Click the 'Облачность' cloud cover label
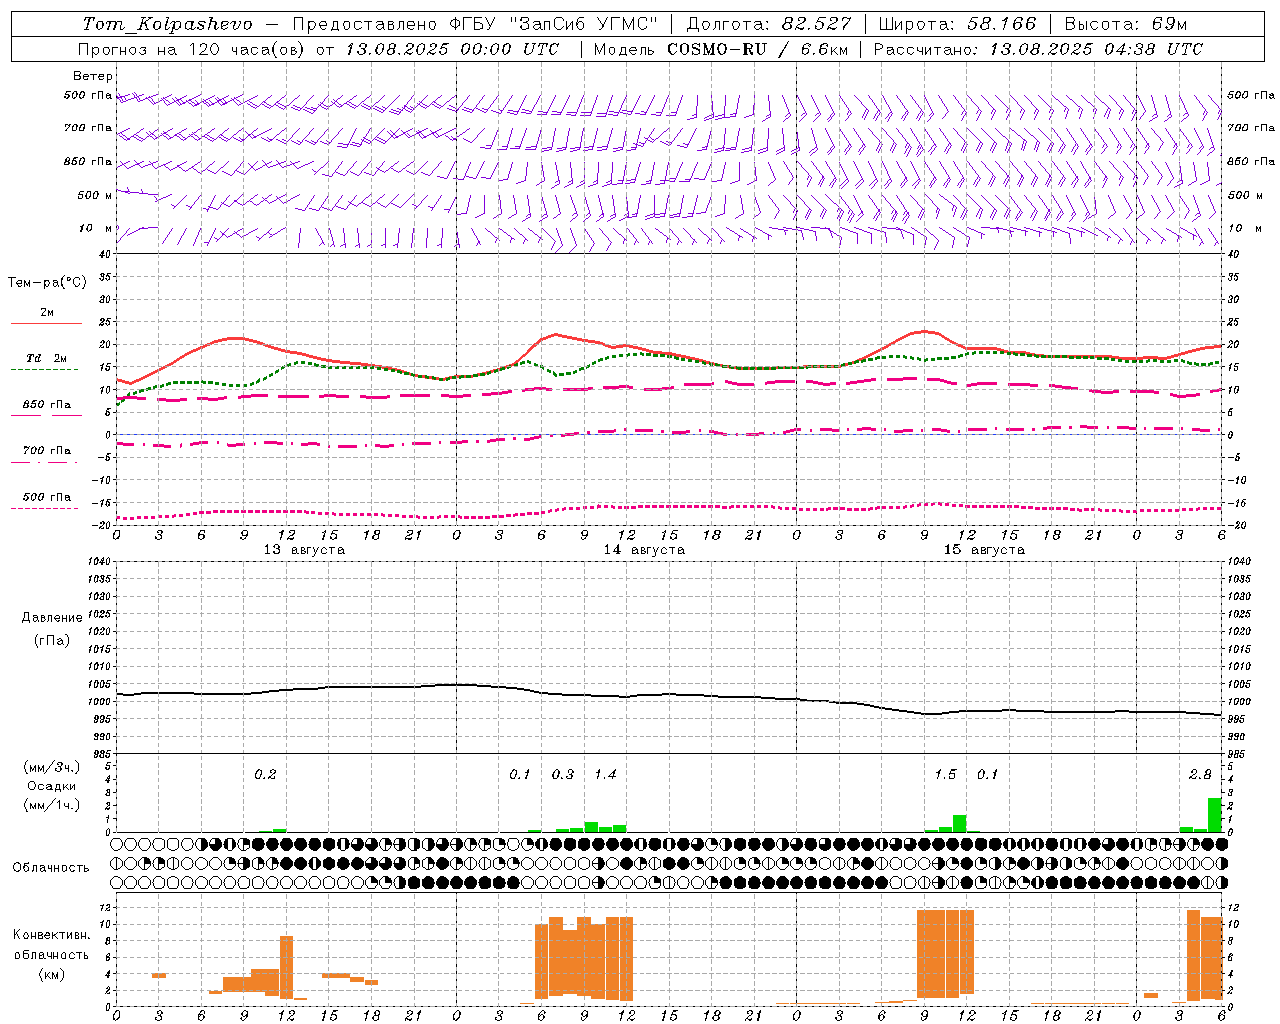 click(x=51, y=867)
